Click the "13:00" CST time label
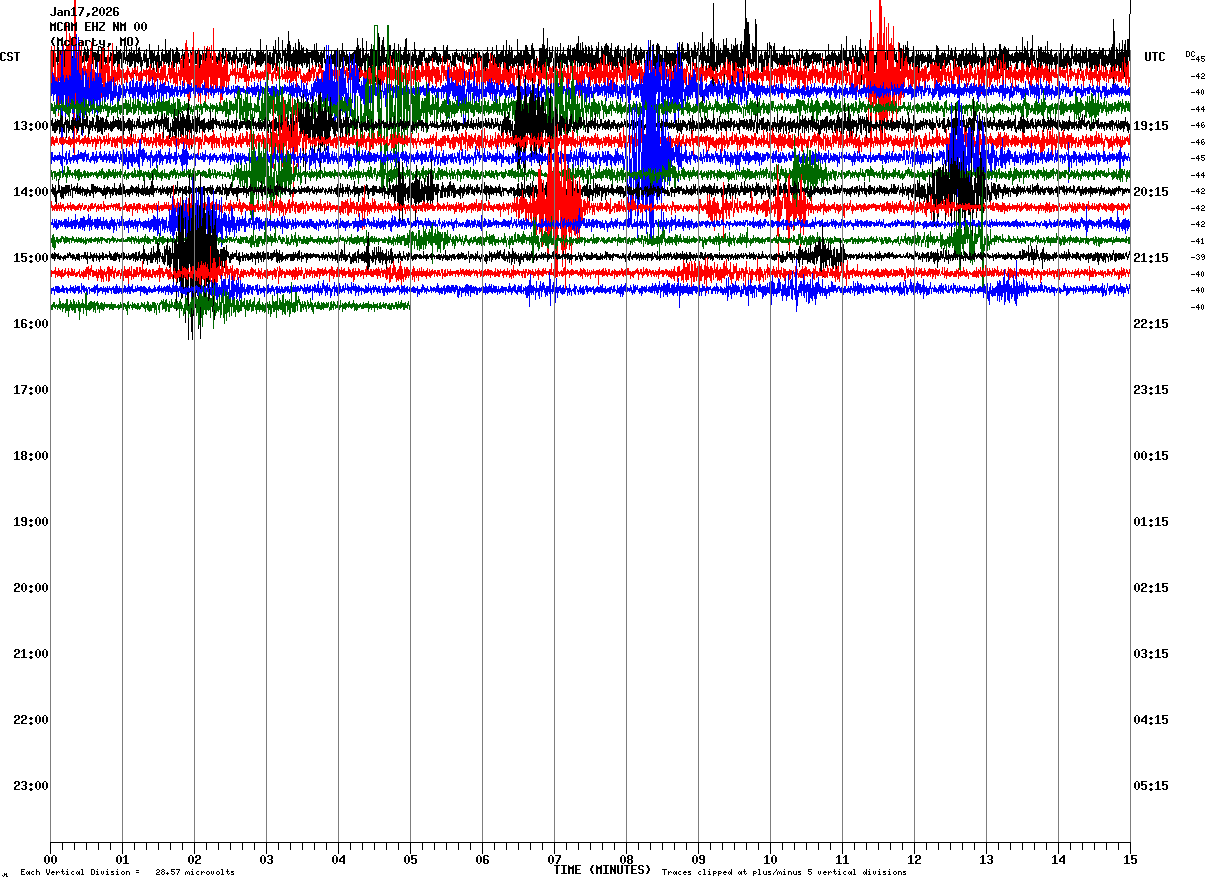 (31, 126)
